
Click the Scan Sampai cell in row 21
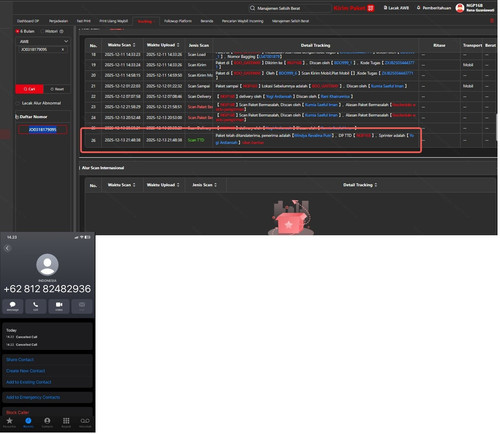coord(199,86)
